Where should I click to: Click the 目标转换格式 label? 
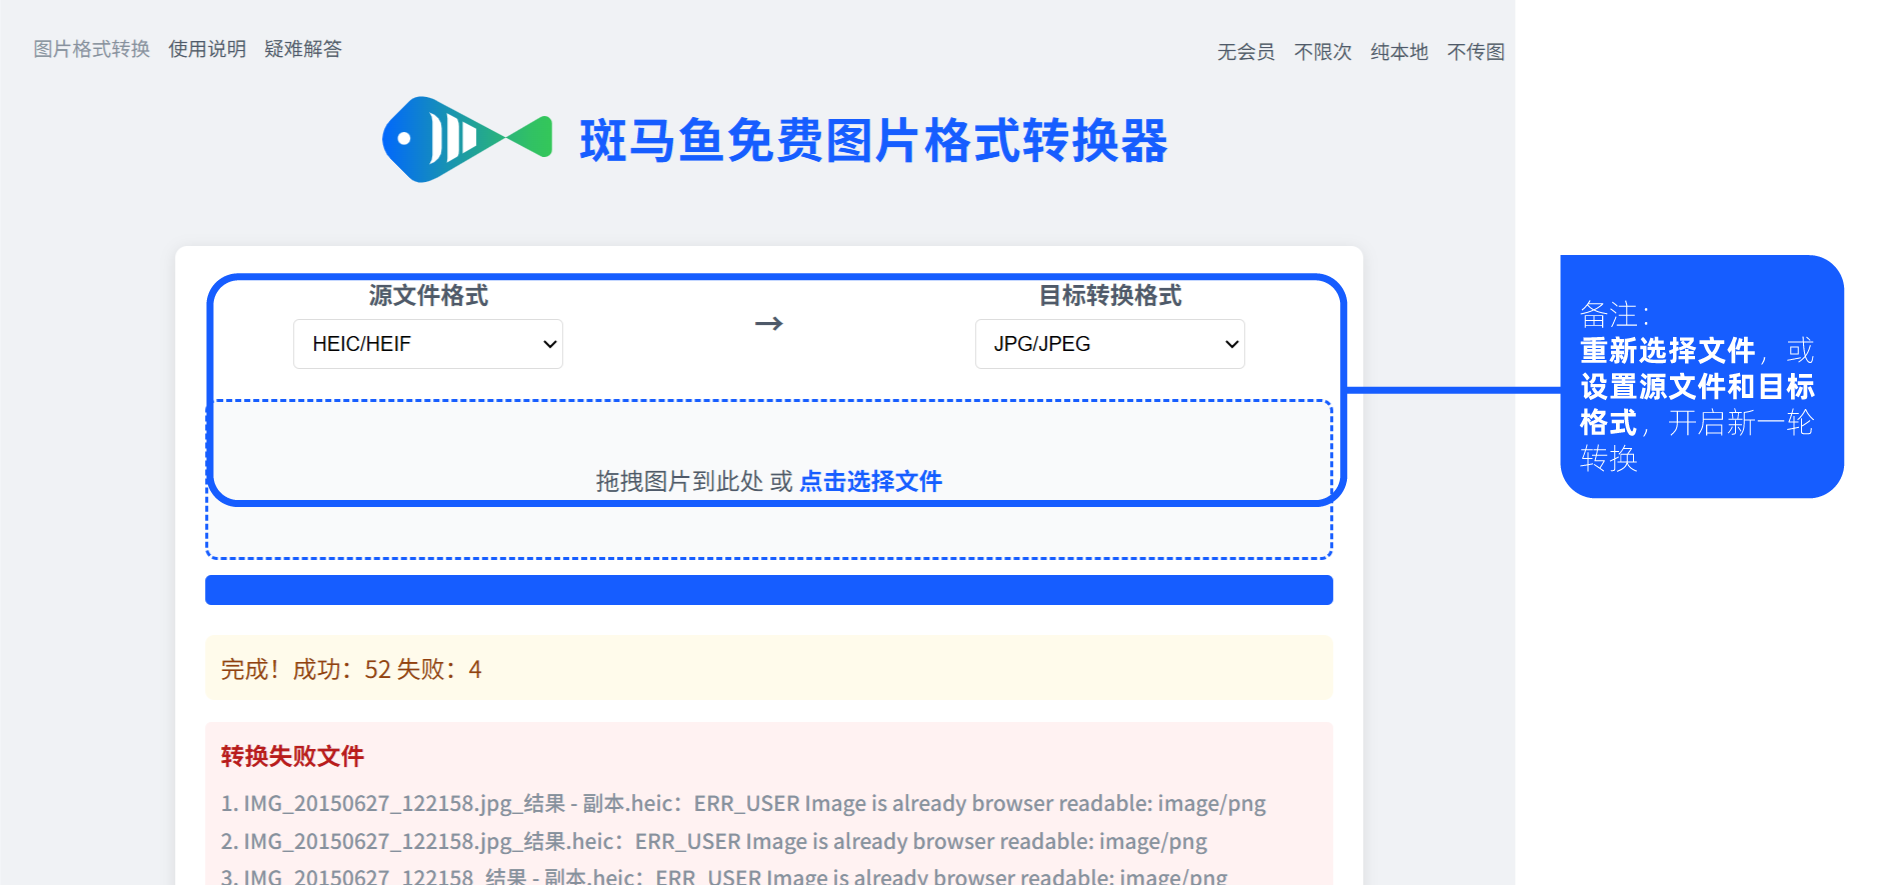point(1110,296)
